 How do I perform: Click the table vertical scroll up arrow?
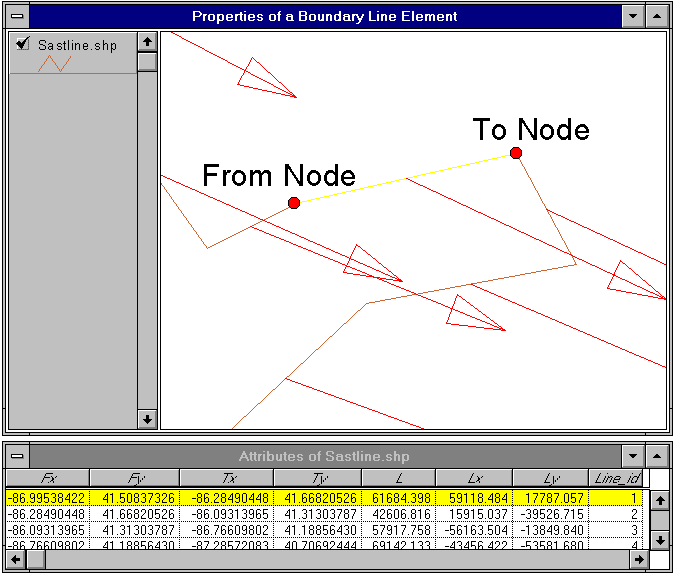[660, 499]
